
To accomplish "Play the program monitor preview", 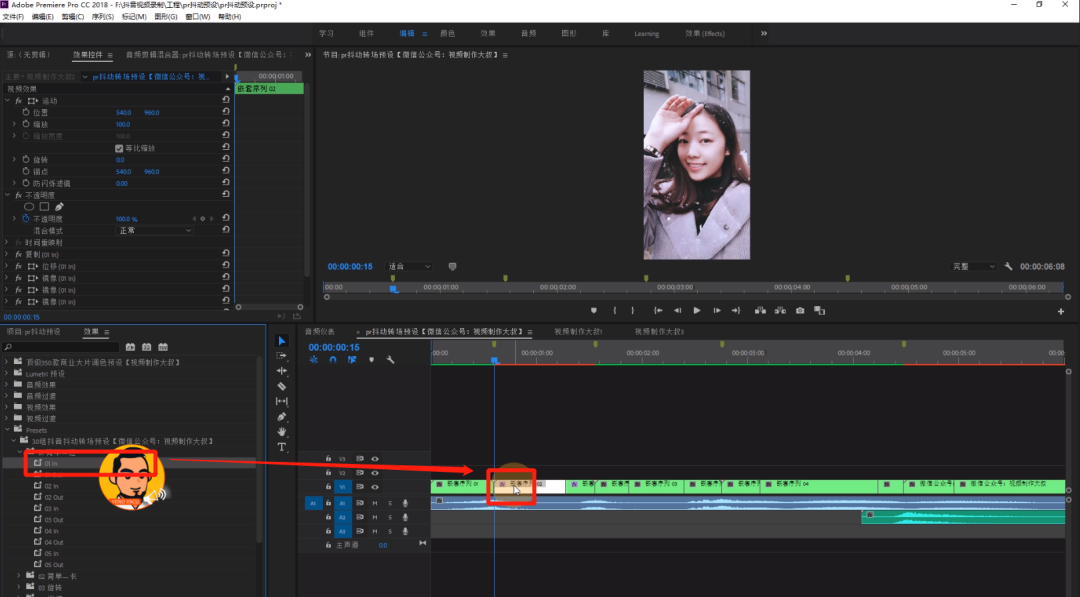I will click(697, 311).
